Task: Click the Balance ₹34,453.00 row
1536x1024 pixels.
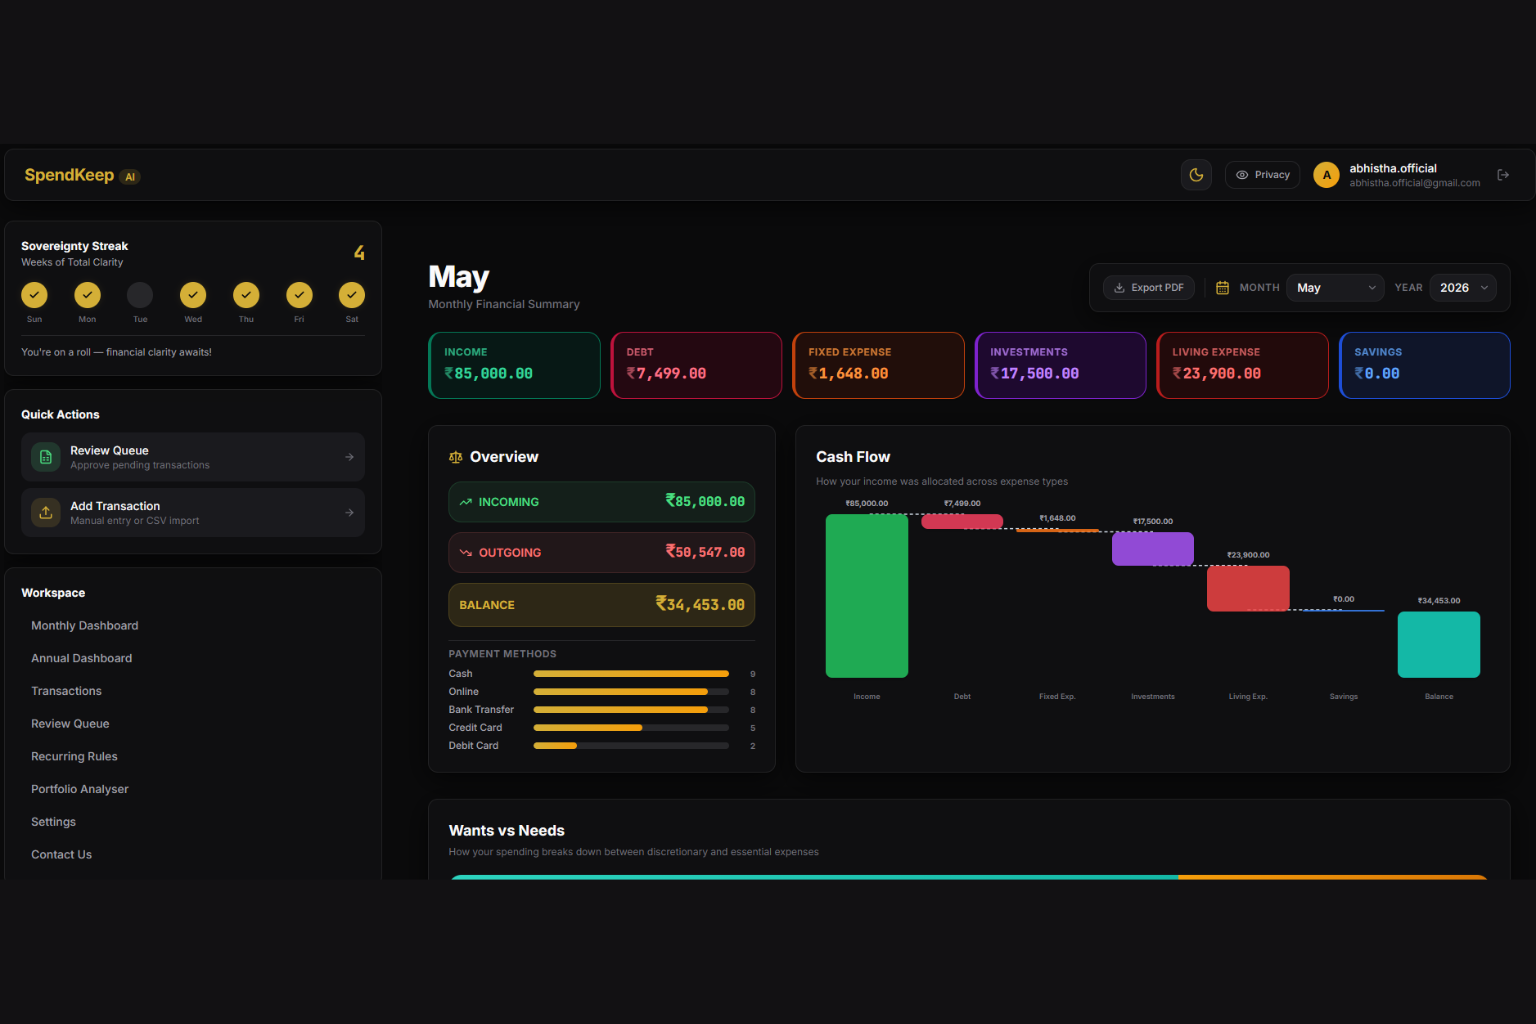Action: 602,605
